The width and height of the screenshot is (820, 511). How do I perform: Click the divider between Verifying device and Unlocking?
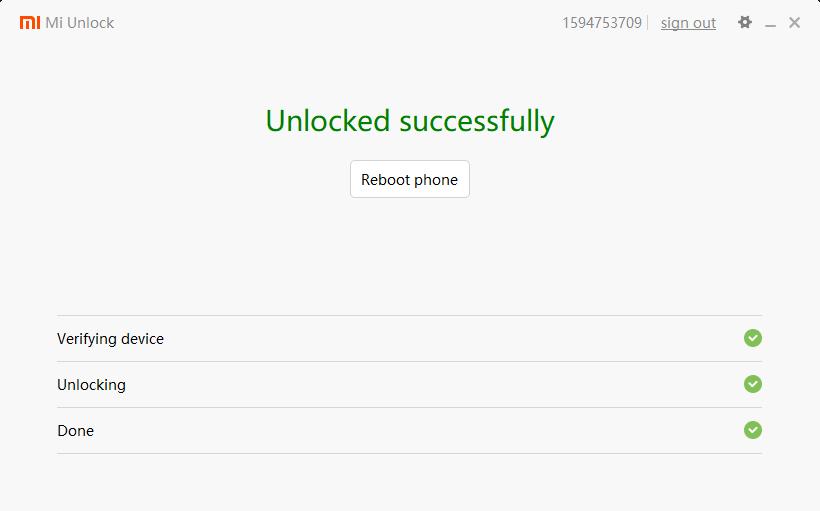coord(409,361)
